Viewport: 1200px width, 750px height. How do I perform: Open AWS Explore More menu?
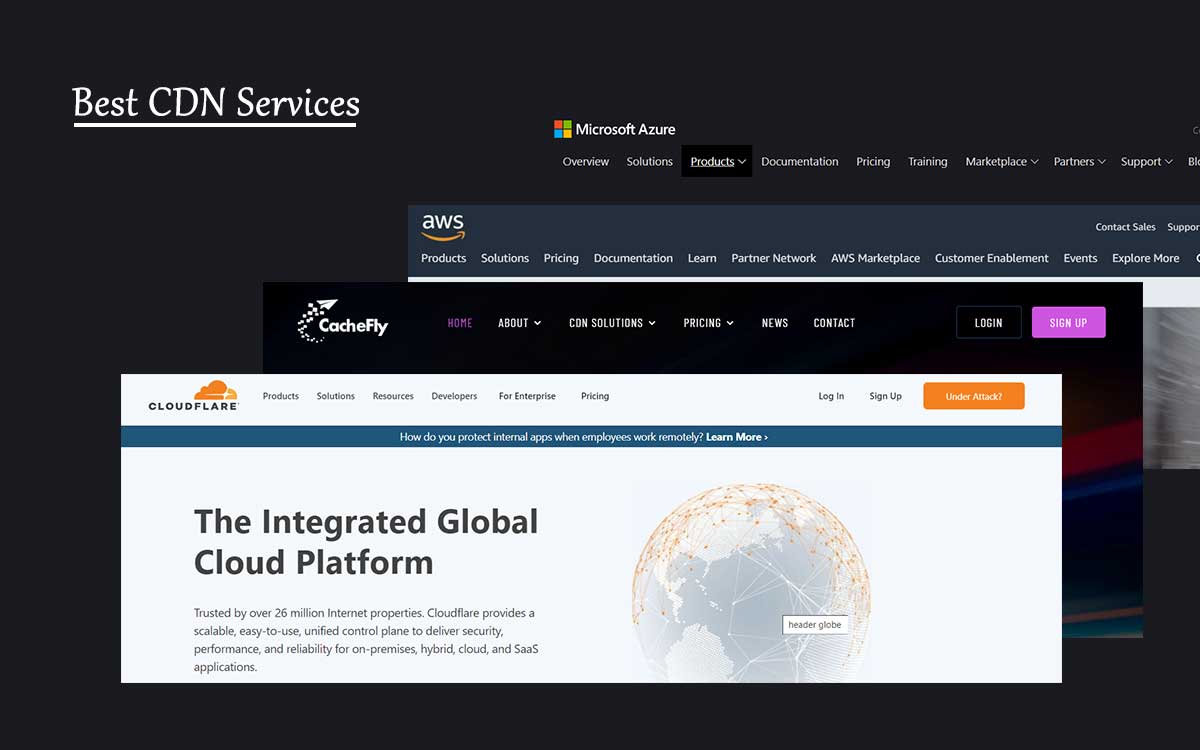(x=1145, y=258)
